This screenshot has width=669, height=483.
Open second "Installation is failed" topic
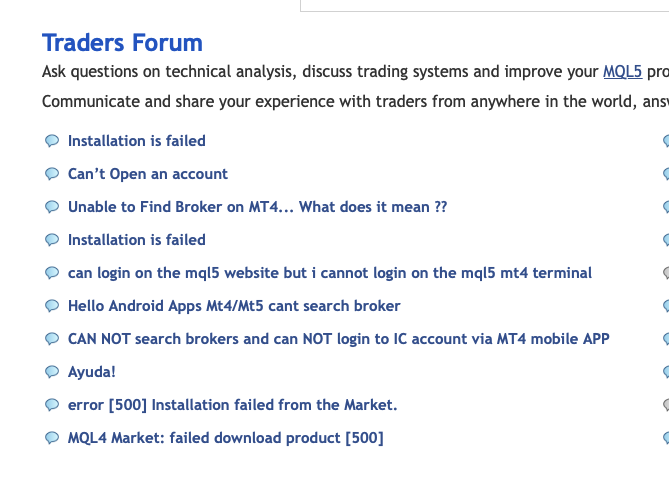pos(137,240)
